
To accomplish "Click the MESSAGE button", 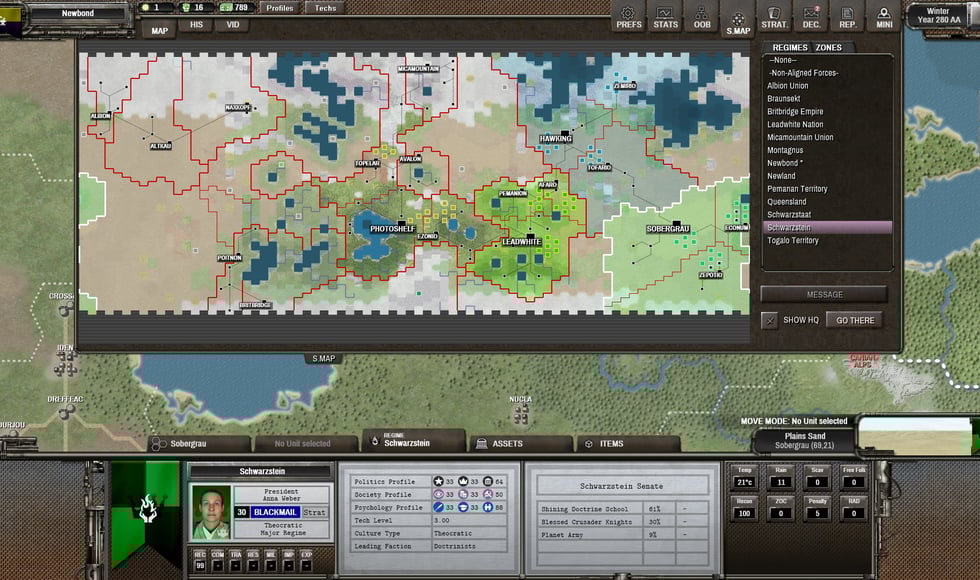I will tap(824, 294).
